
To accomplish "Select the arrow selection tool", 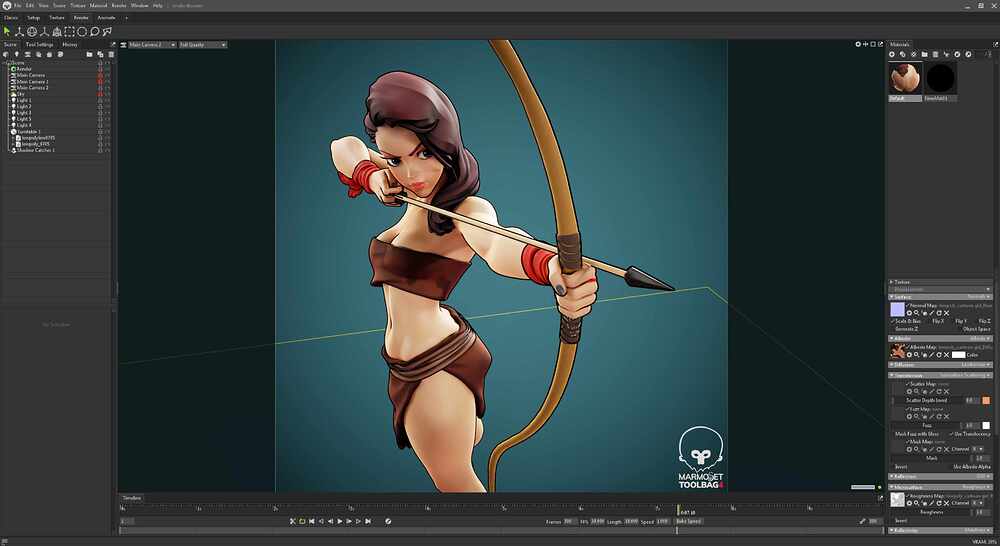I will (6, 31).
